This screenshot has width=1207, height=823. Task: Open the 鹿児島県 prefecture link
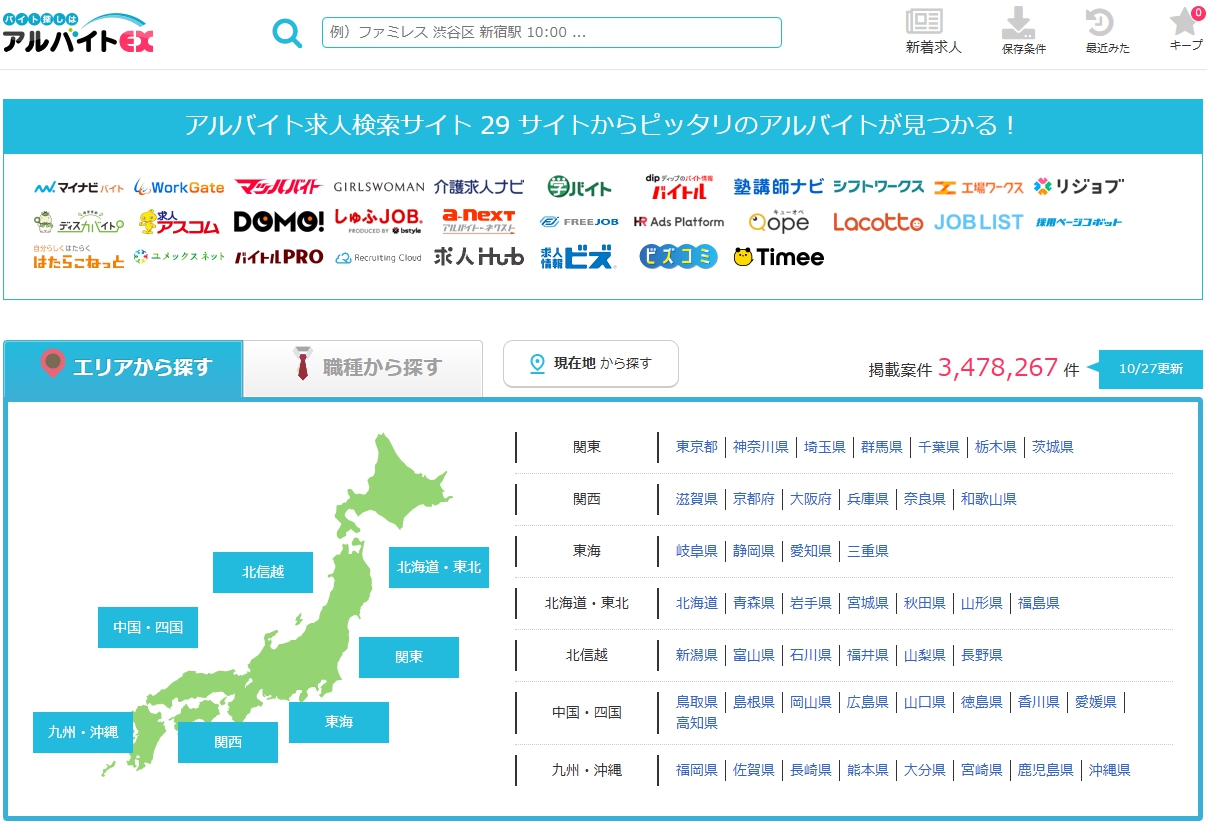[x=1046, y=770]
